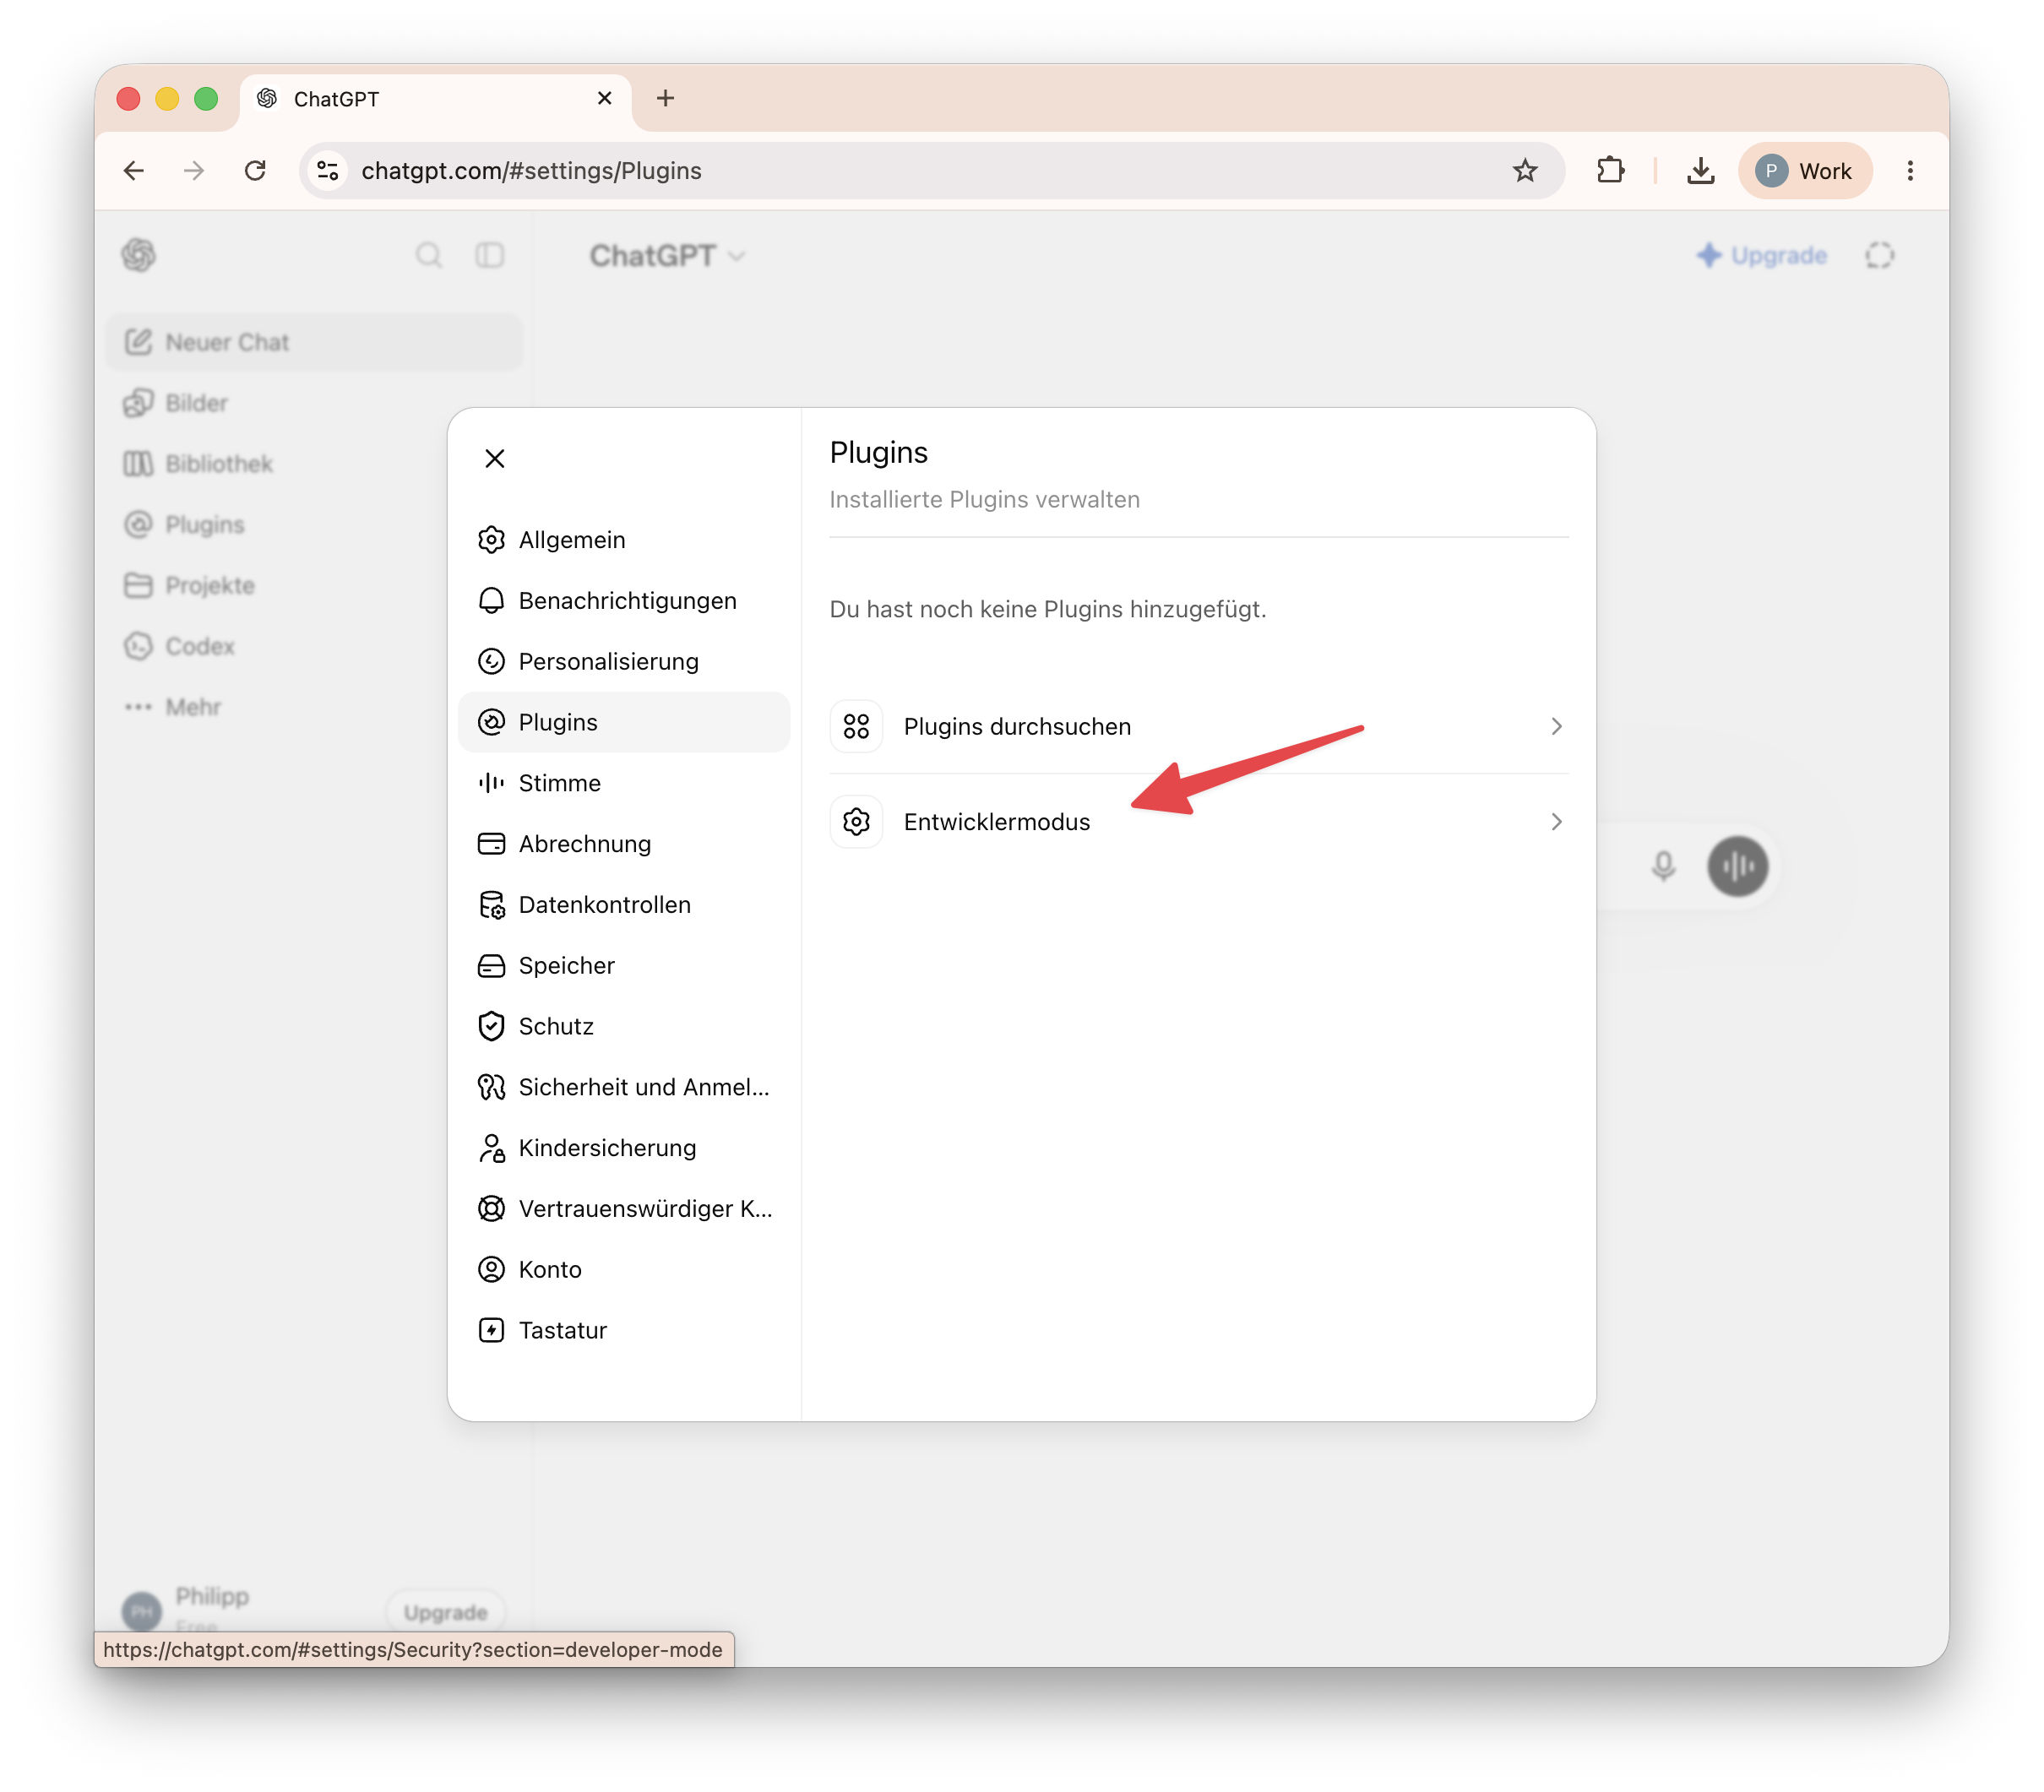Click the Upgrade link in the header
2044x1792 pixels.
pyautogui.click(x=1761, y=255)
